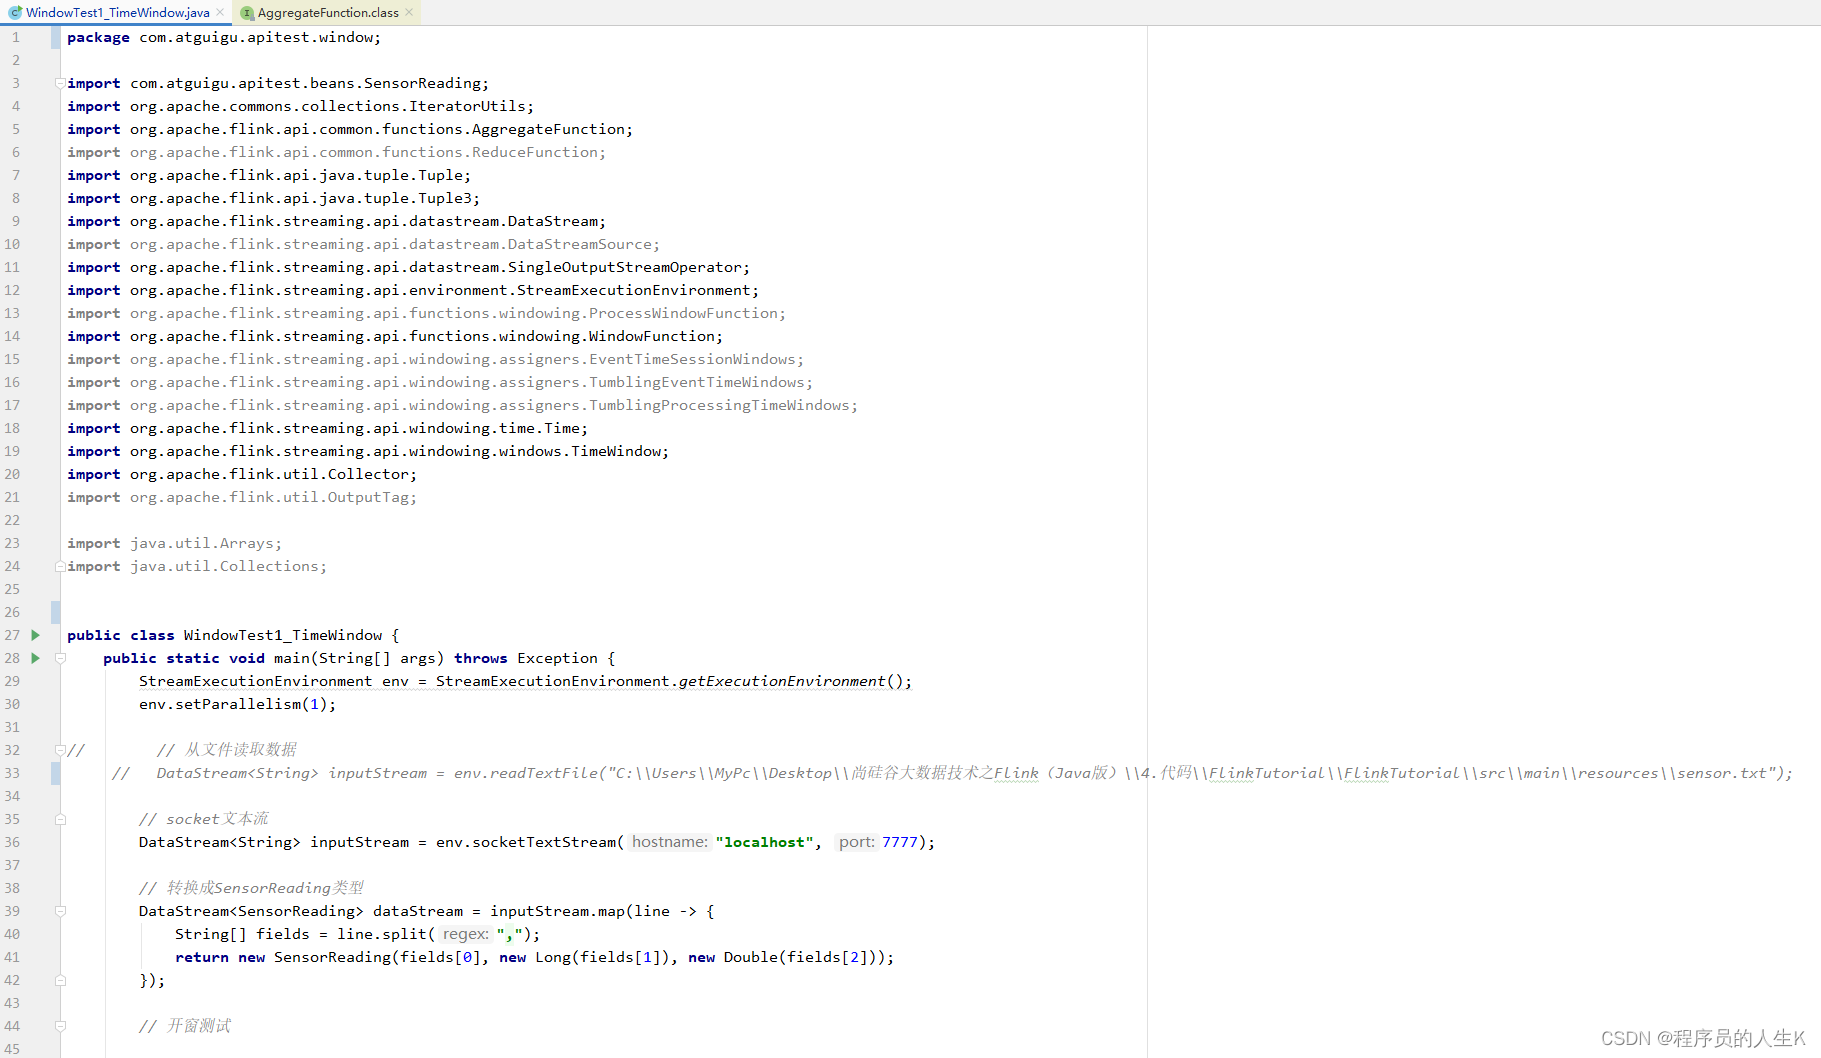Click the IteratorUtils import line

pos(300,106)
